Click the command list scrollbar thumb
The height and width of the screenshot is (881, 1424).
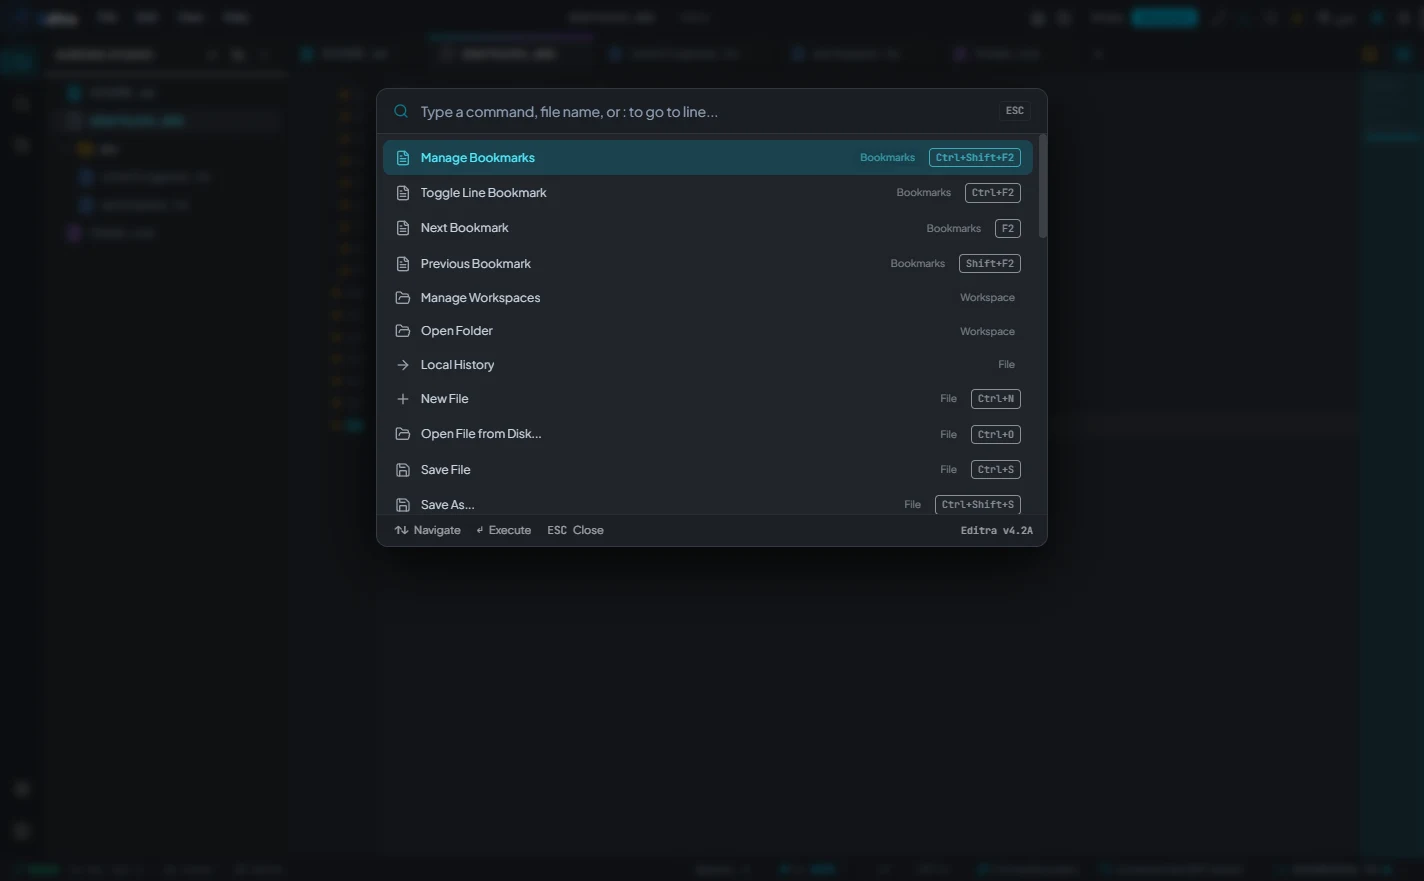point(1043,187)
